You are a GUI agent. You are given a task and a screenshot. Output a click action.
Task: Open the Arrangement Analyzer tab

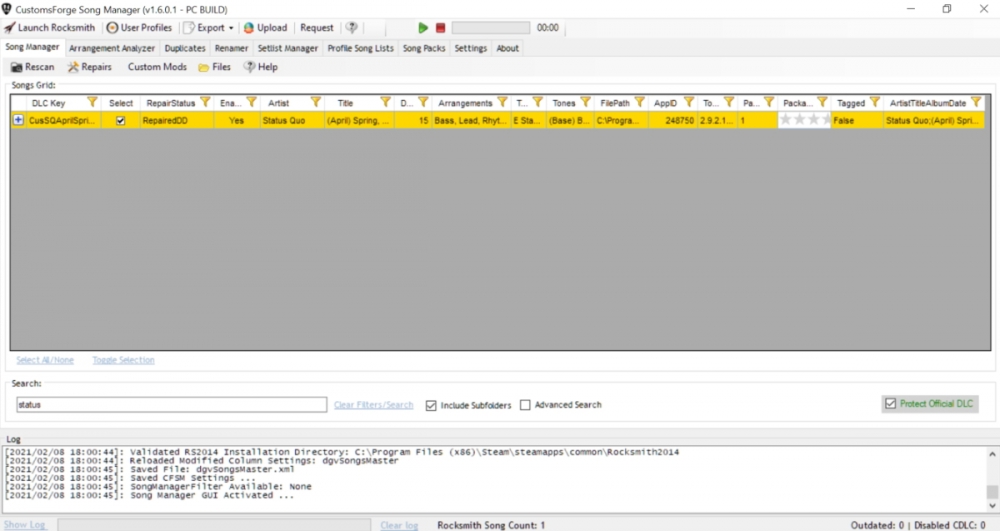[x=112, y=48]
